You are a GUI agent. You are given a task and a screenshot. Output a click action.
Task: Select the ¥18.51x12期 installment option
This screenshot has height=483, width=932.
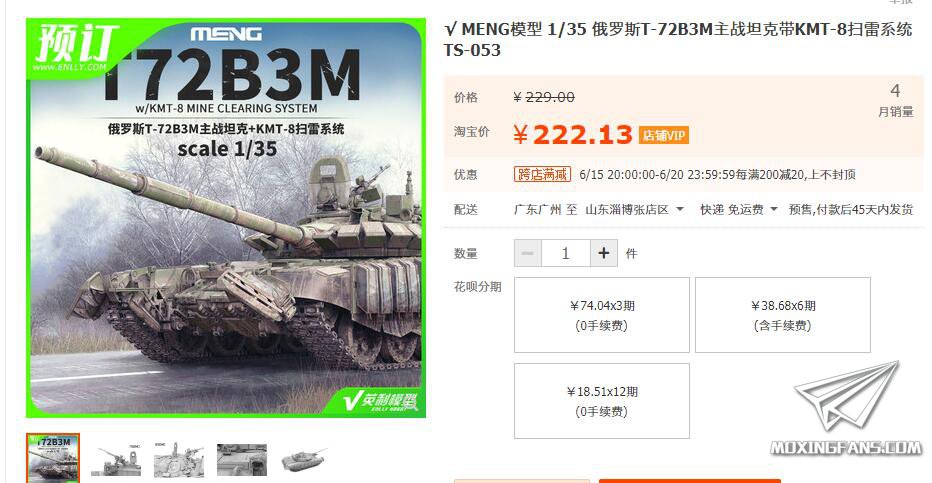coord(602,401)
